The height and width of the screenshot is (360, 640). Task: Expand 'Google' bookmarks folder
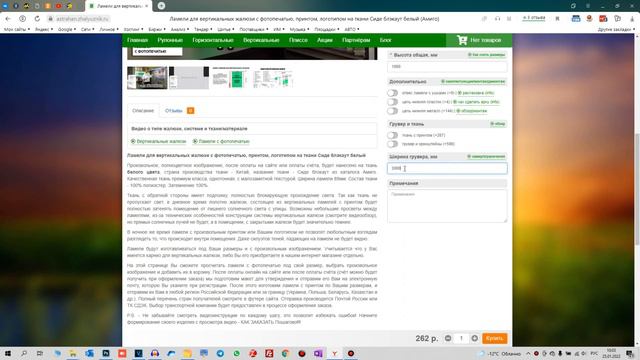point(67,29)
